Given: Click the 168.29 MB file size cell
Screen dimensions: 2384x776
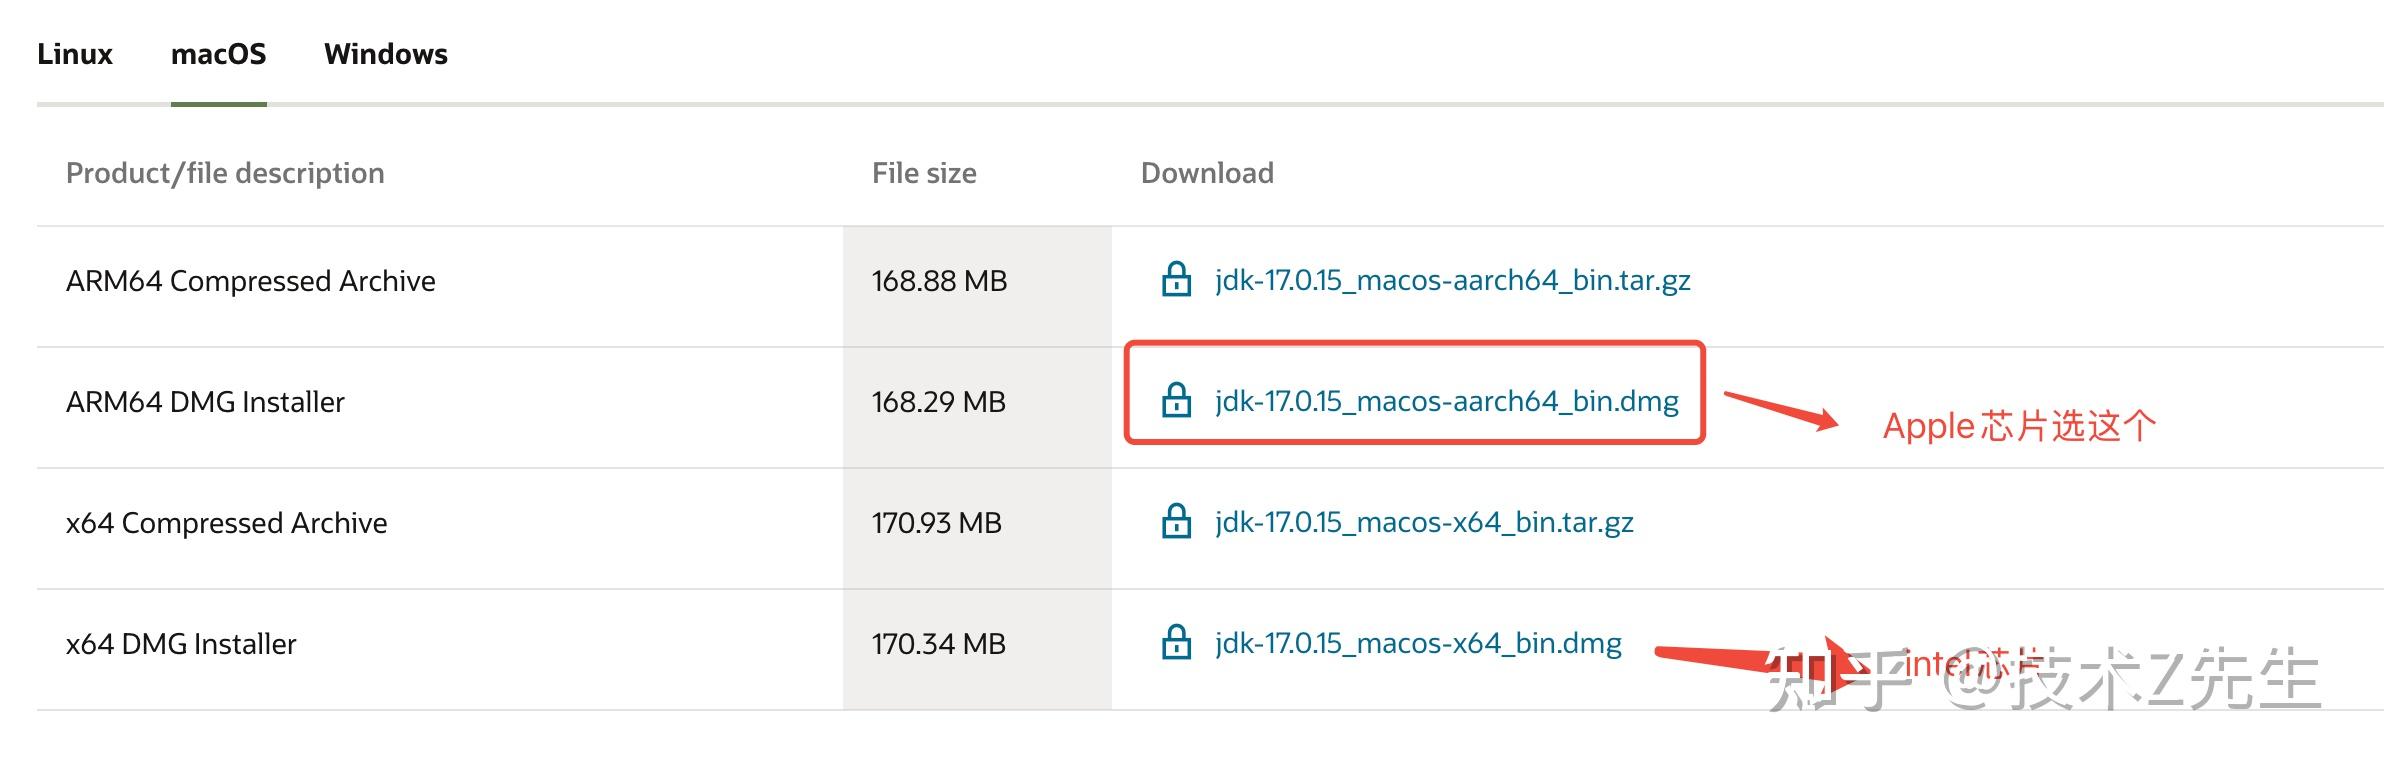Looking at the screenshot, I should point(938,402).
